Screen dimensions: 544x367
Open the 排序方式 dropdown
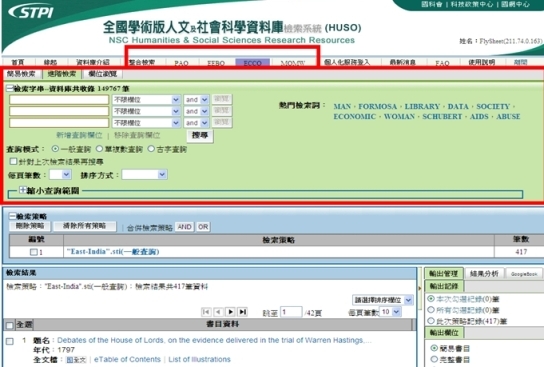[144, 174]
